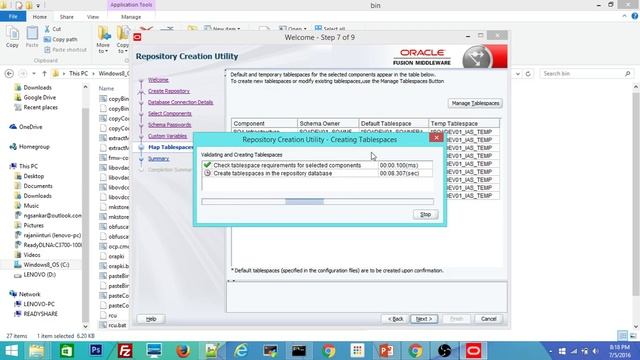Viewport: 640px width, 360px height.
Task: Open the Windows Start button
Action: coord(11,351)
